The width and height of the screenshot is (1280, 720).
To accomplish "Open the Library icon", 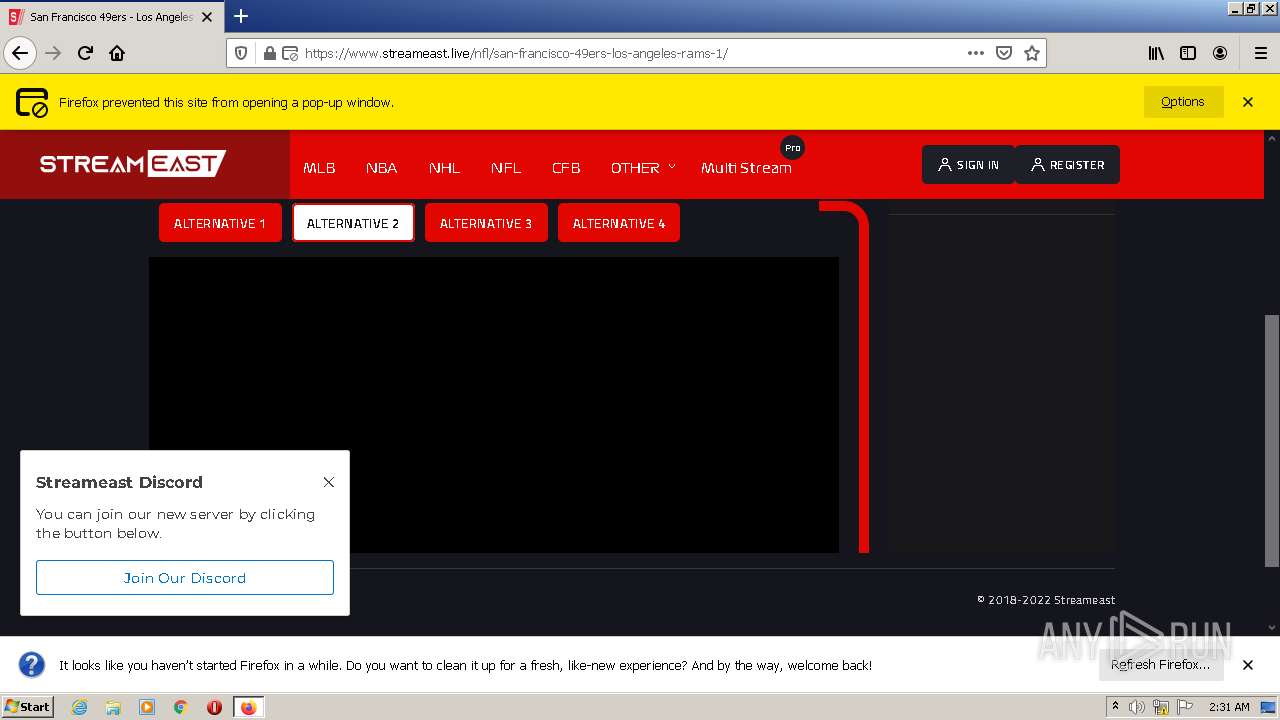I will 1156,53.
